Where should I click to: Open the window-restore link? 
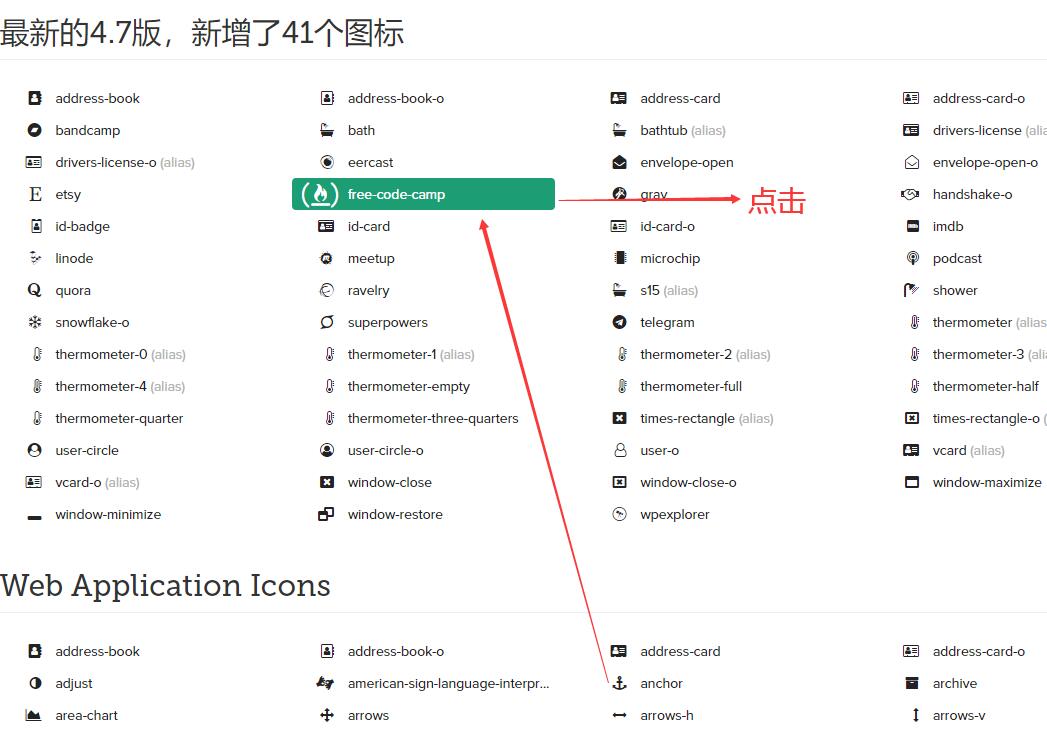(x=395, y=514)
